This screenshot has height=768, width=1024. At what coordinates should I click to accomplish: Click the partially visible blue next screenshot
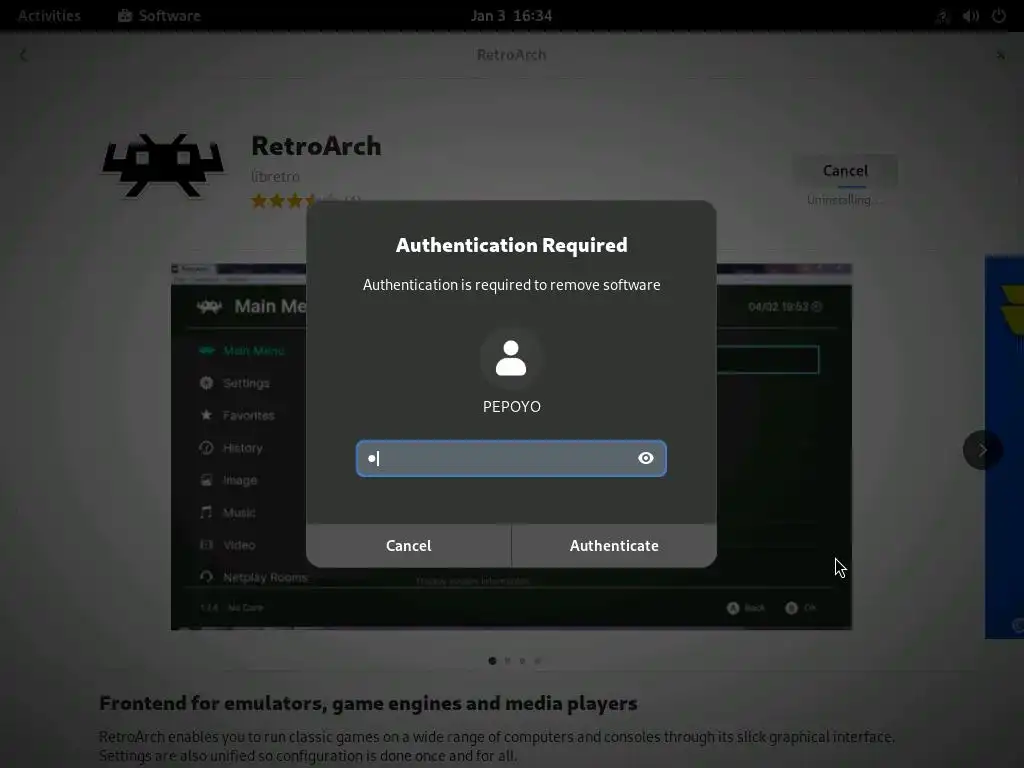point(1004,447)
